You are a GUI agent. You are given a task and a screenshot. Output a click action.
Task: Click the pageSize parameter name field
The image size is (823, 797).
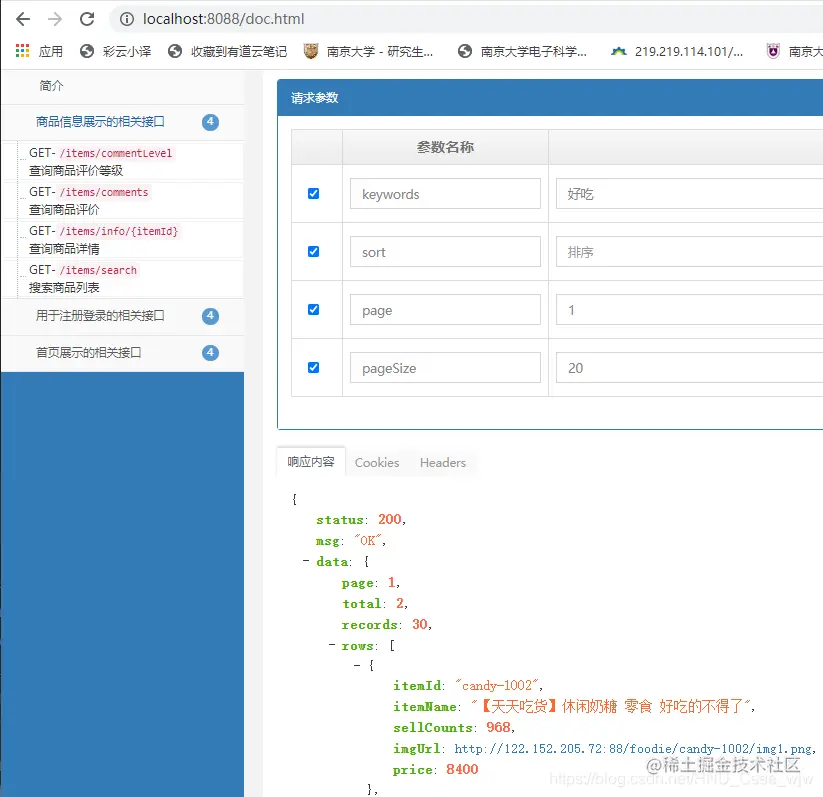(x=445, y=368)
